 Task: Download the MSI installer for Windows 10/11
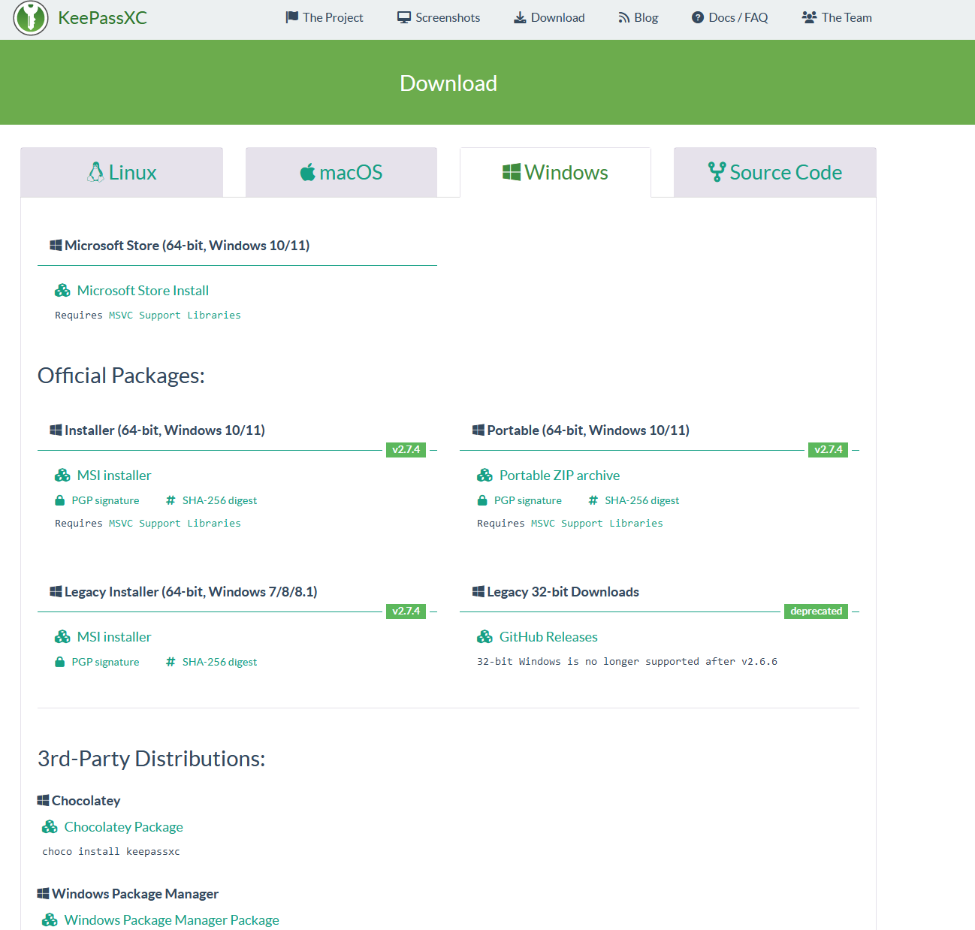point(114,476)
